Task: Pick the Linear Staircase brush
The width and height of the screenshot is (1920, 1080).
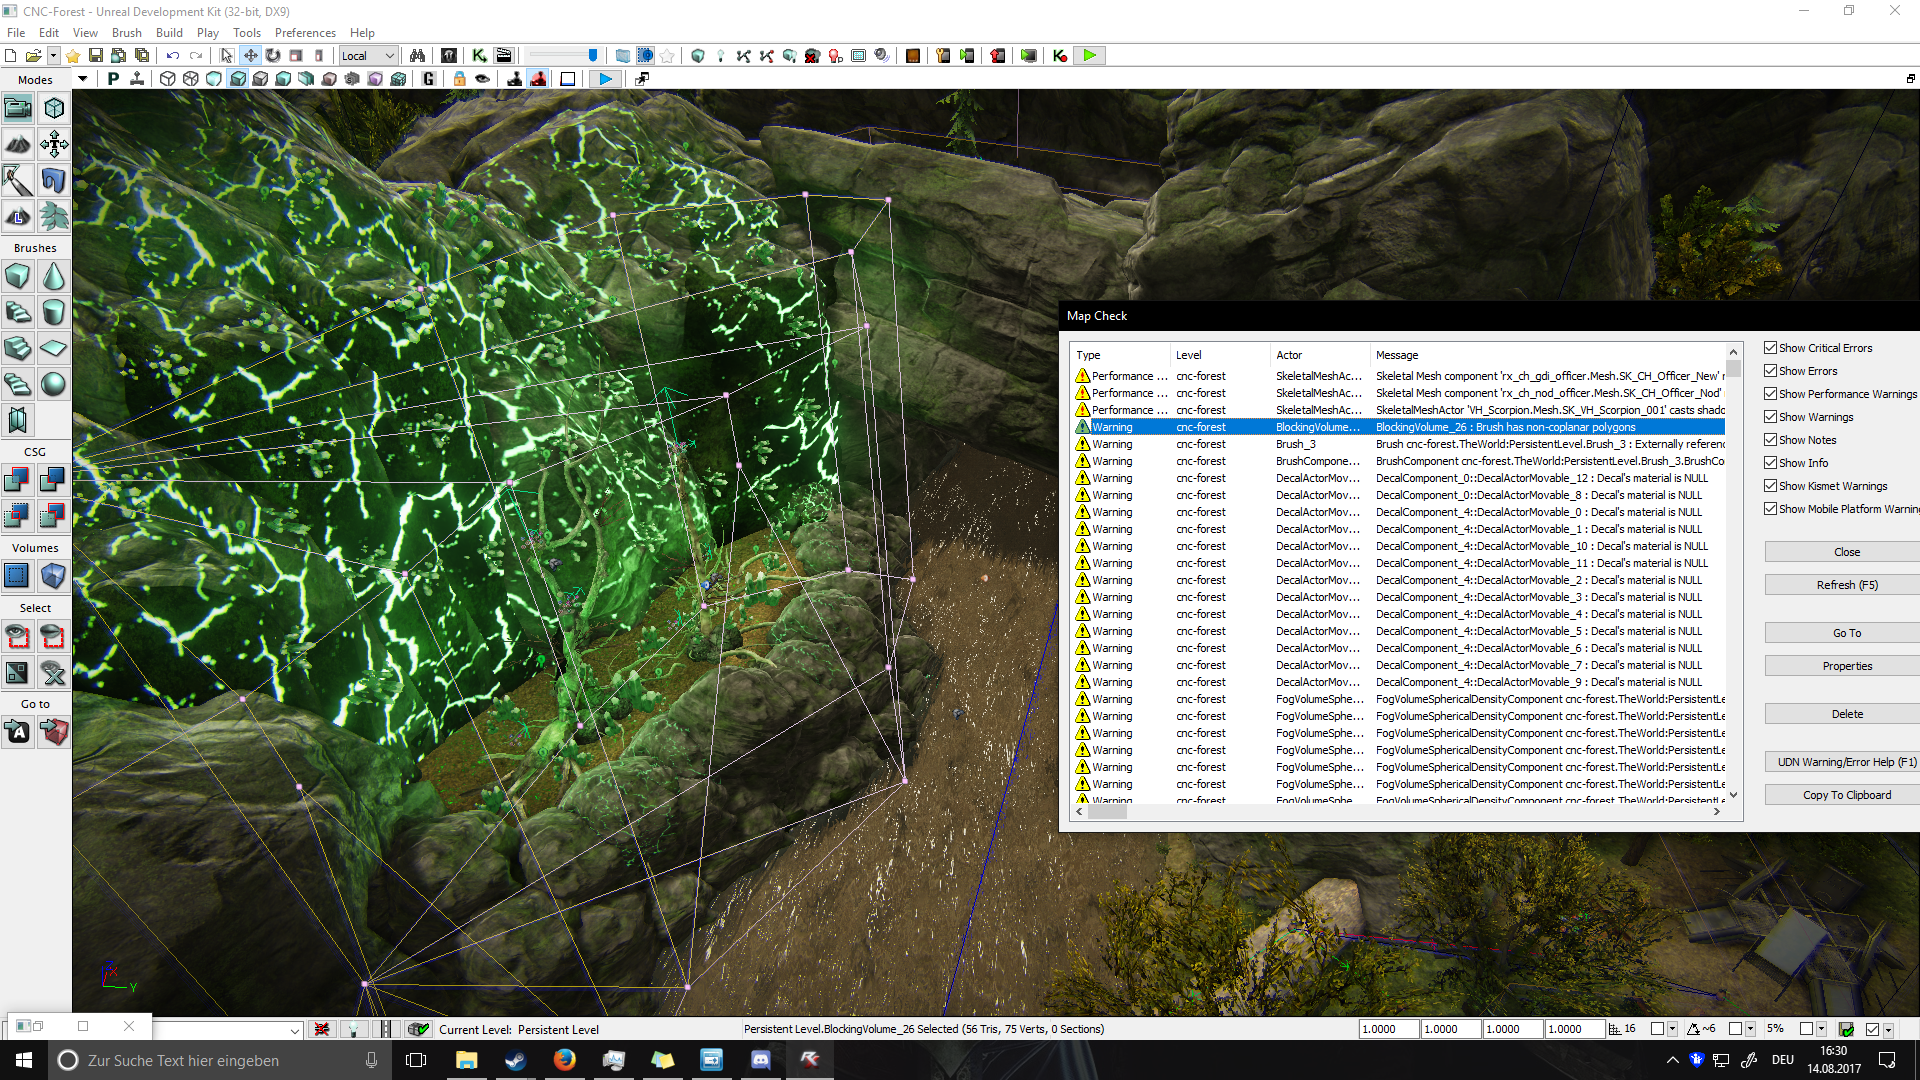Action: click(x=18, y=348)
